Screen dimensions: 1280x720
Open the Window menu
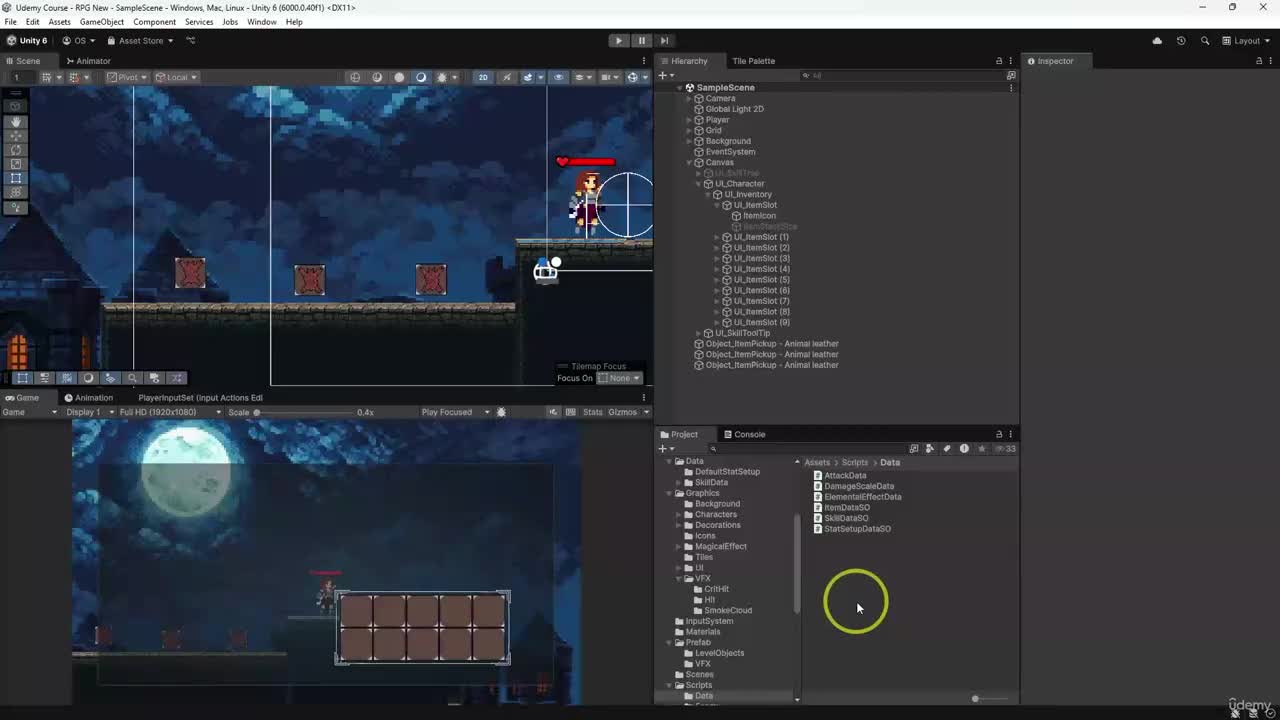point(262,22)
